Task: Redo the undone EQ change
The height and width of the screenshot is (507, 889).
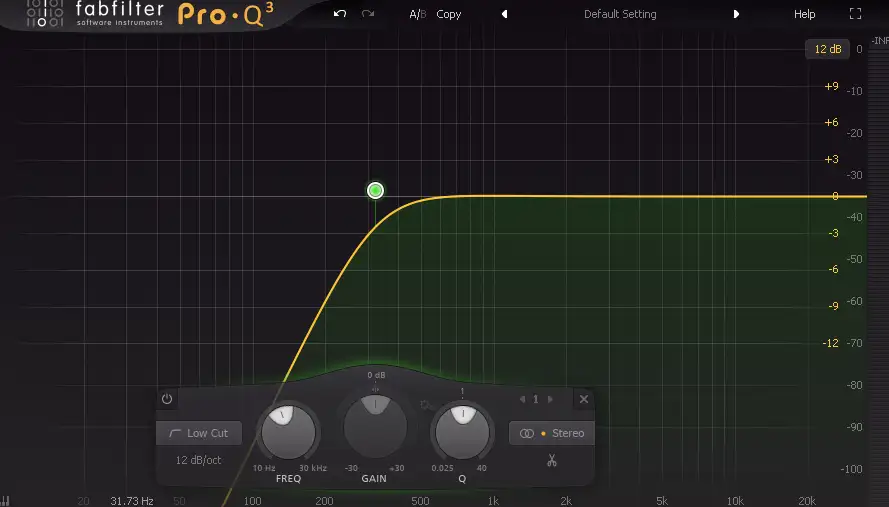Action: (368, 14)
